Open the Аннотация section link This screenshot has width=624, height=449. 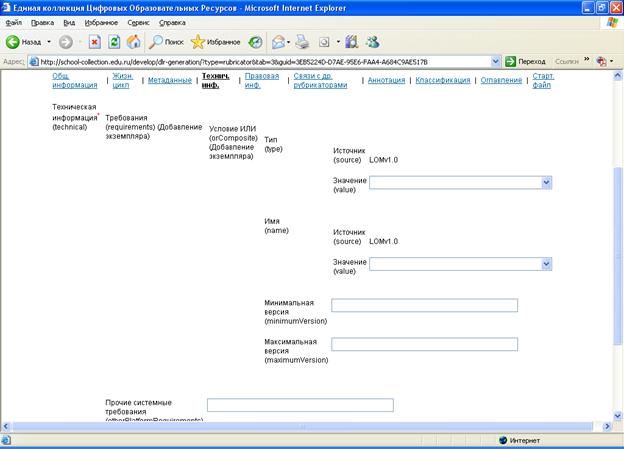coord(386,80)
